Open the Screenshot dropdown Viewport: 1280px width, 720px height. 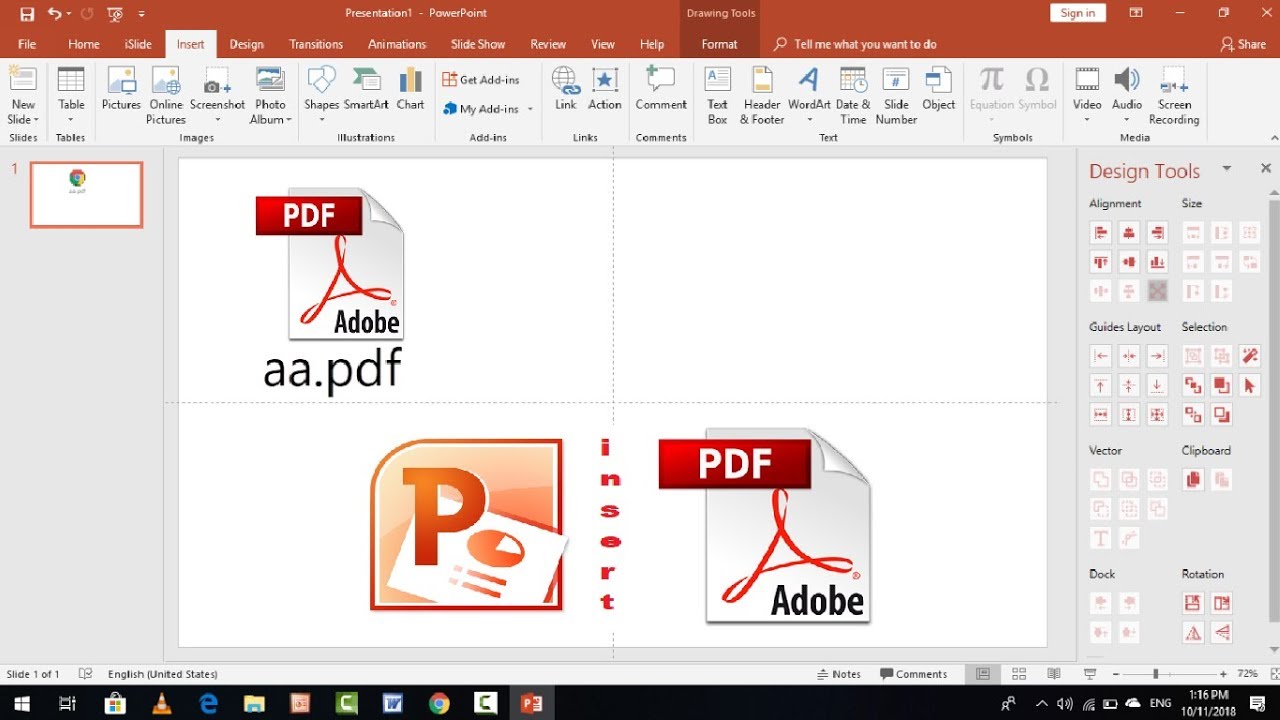point(217,120)
